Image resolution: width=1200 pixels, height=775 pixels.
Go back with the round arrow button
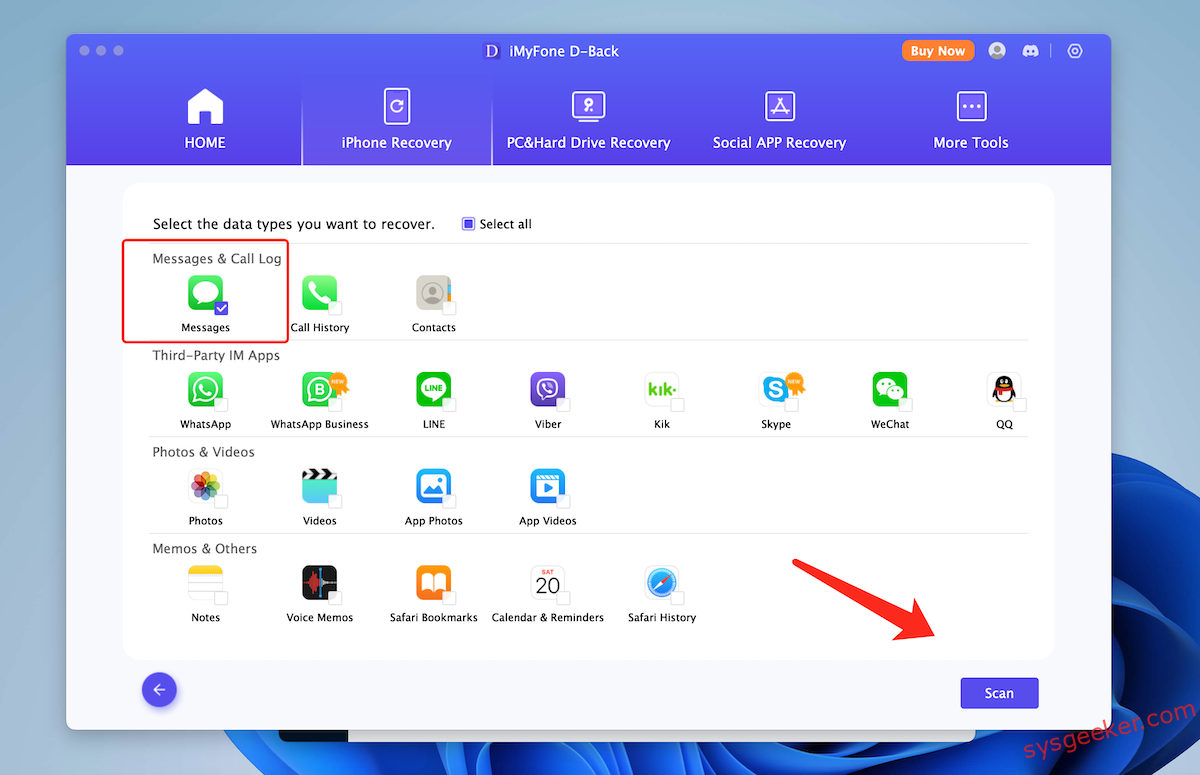point(159,690)
